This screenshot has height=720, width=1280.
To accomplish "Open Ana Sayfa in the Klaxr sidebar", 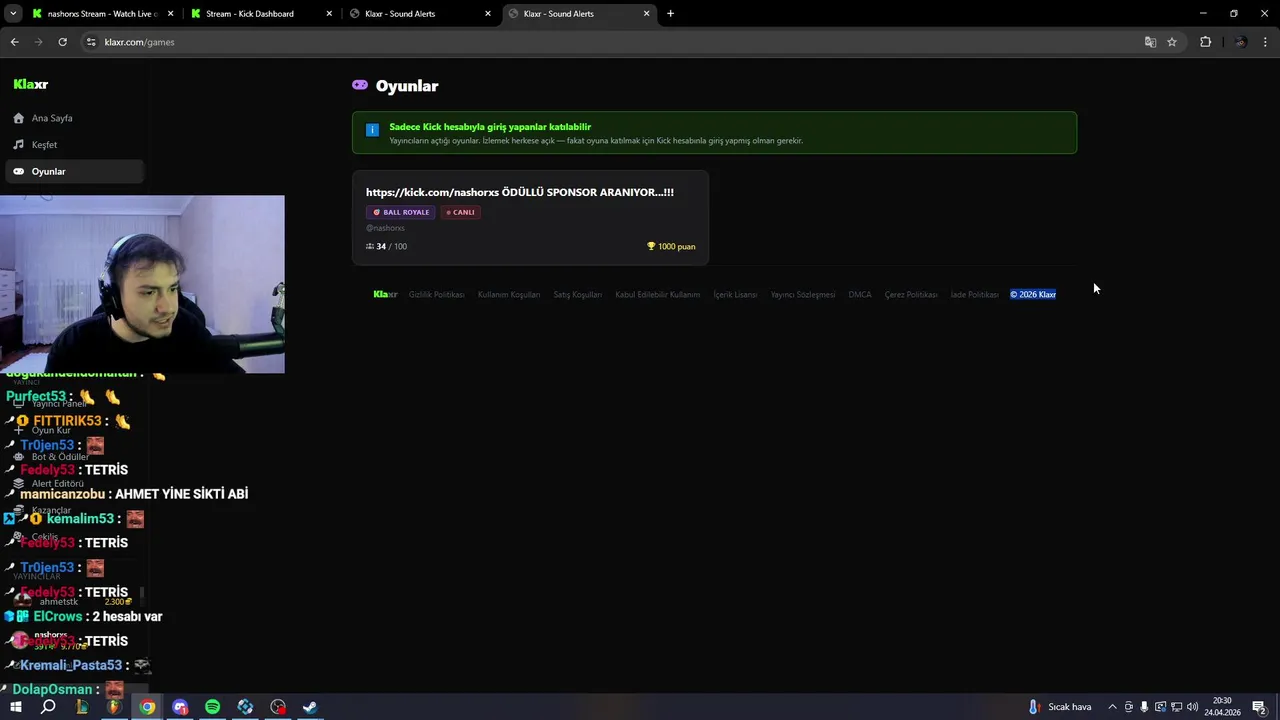I will pos(74,118).
